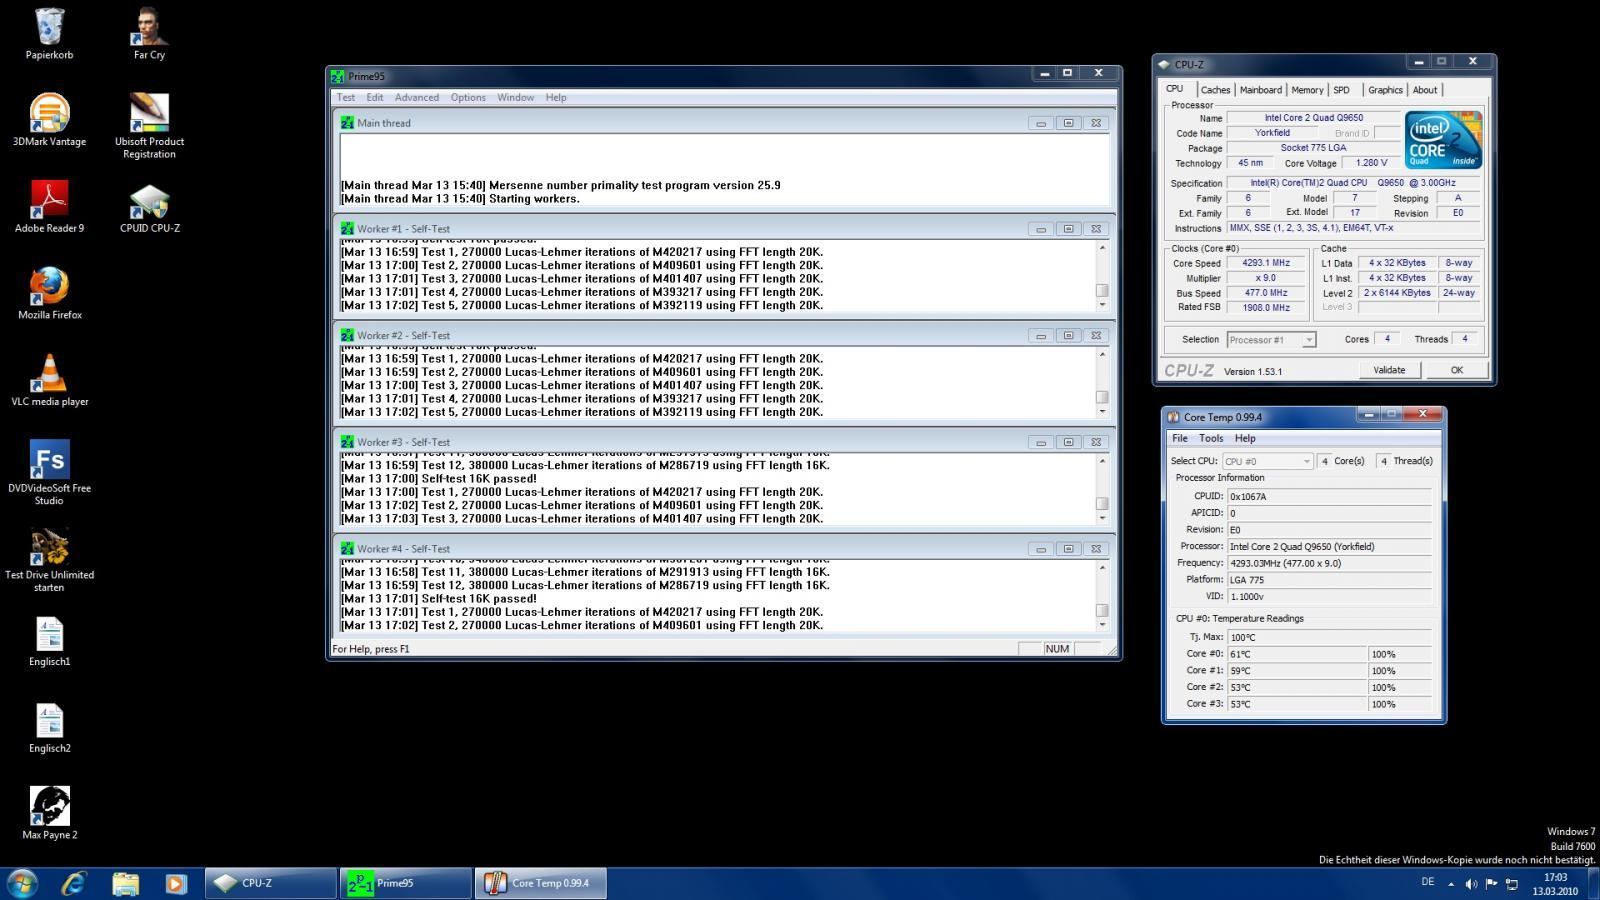Open the Window menu in Prime95

pyautogui.click(x=515, y=97)
